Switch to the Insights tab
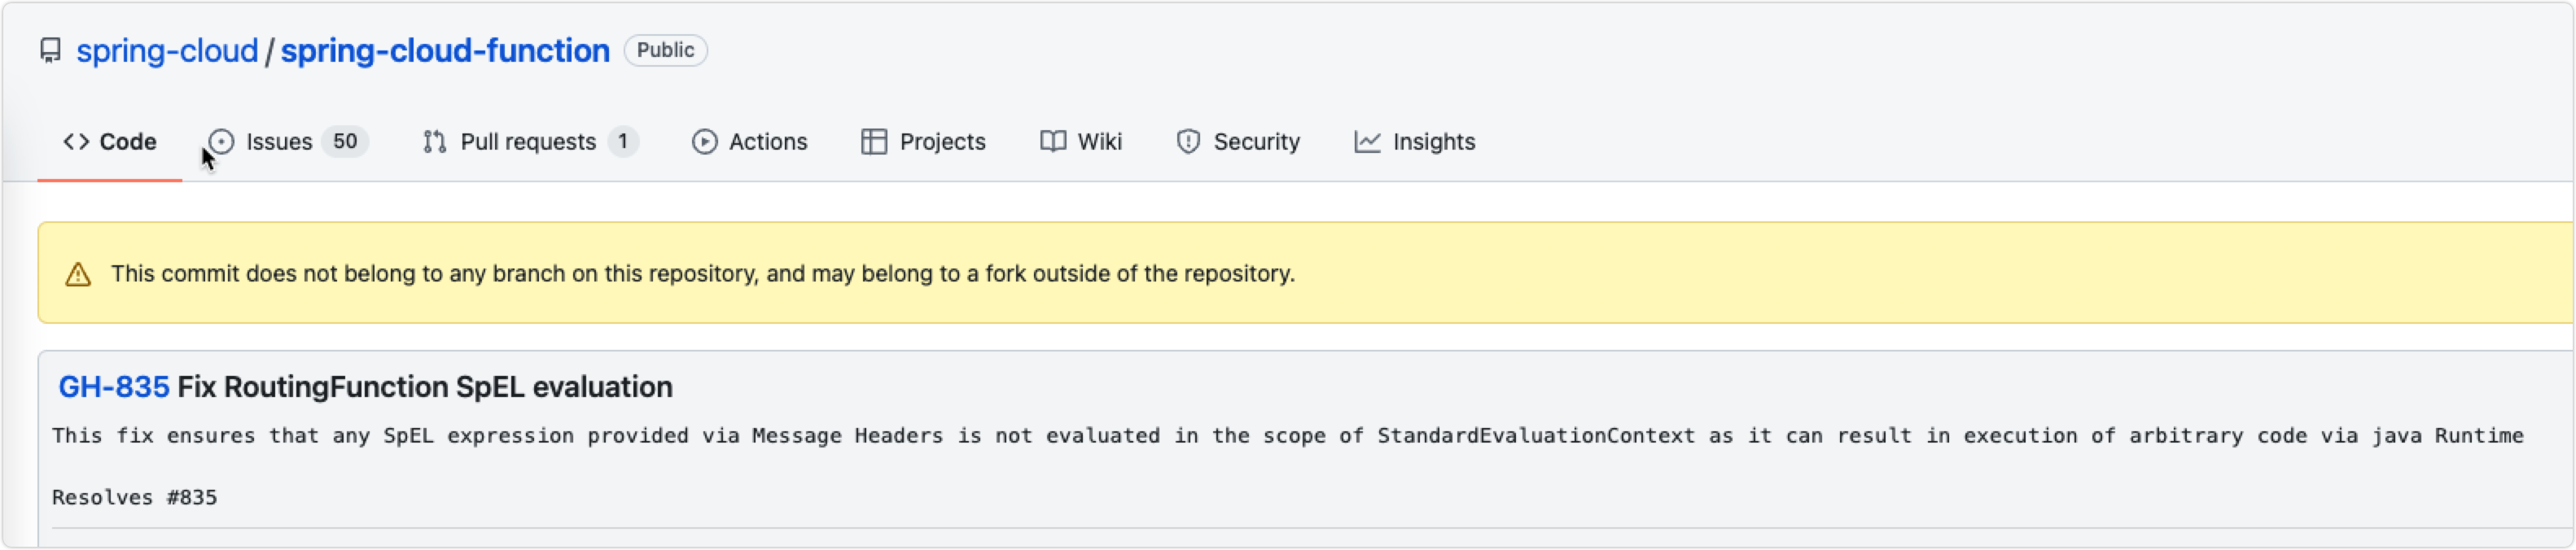2576x550 pixels. coord(1415,142)
